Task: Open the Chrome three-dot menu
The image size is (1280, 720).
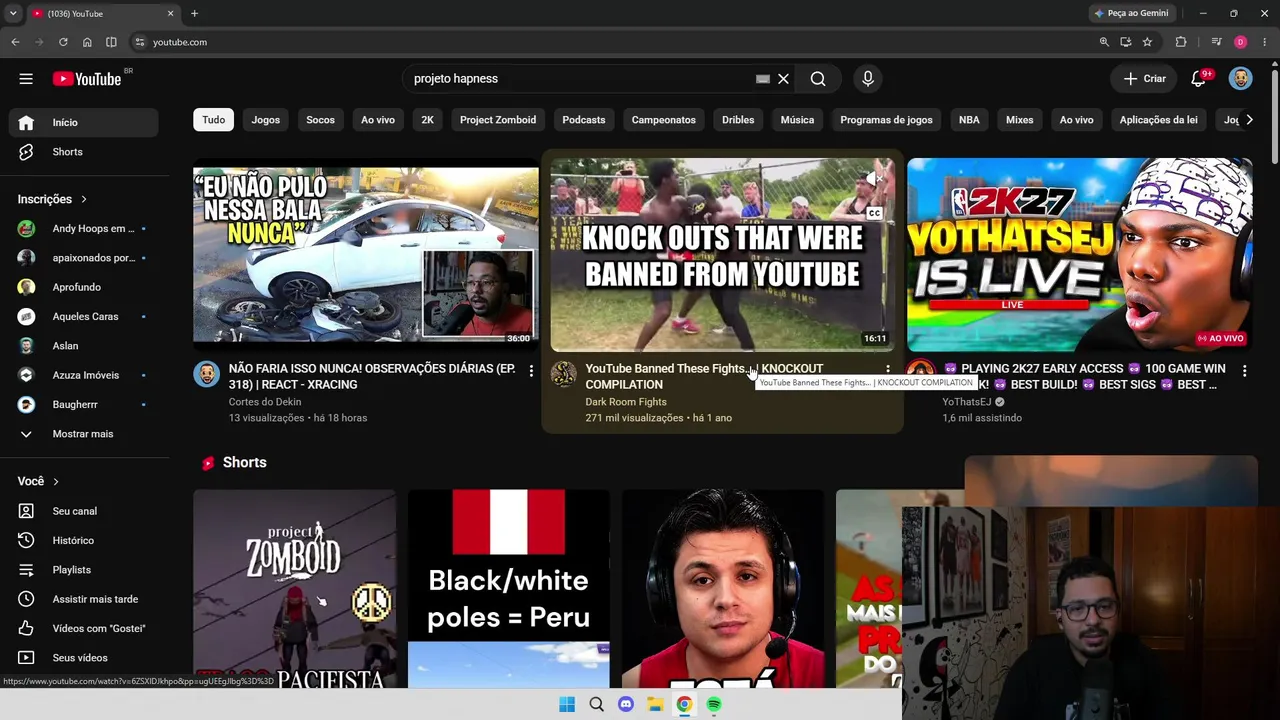Action: 1265,42
